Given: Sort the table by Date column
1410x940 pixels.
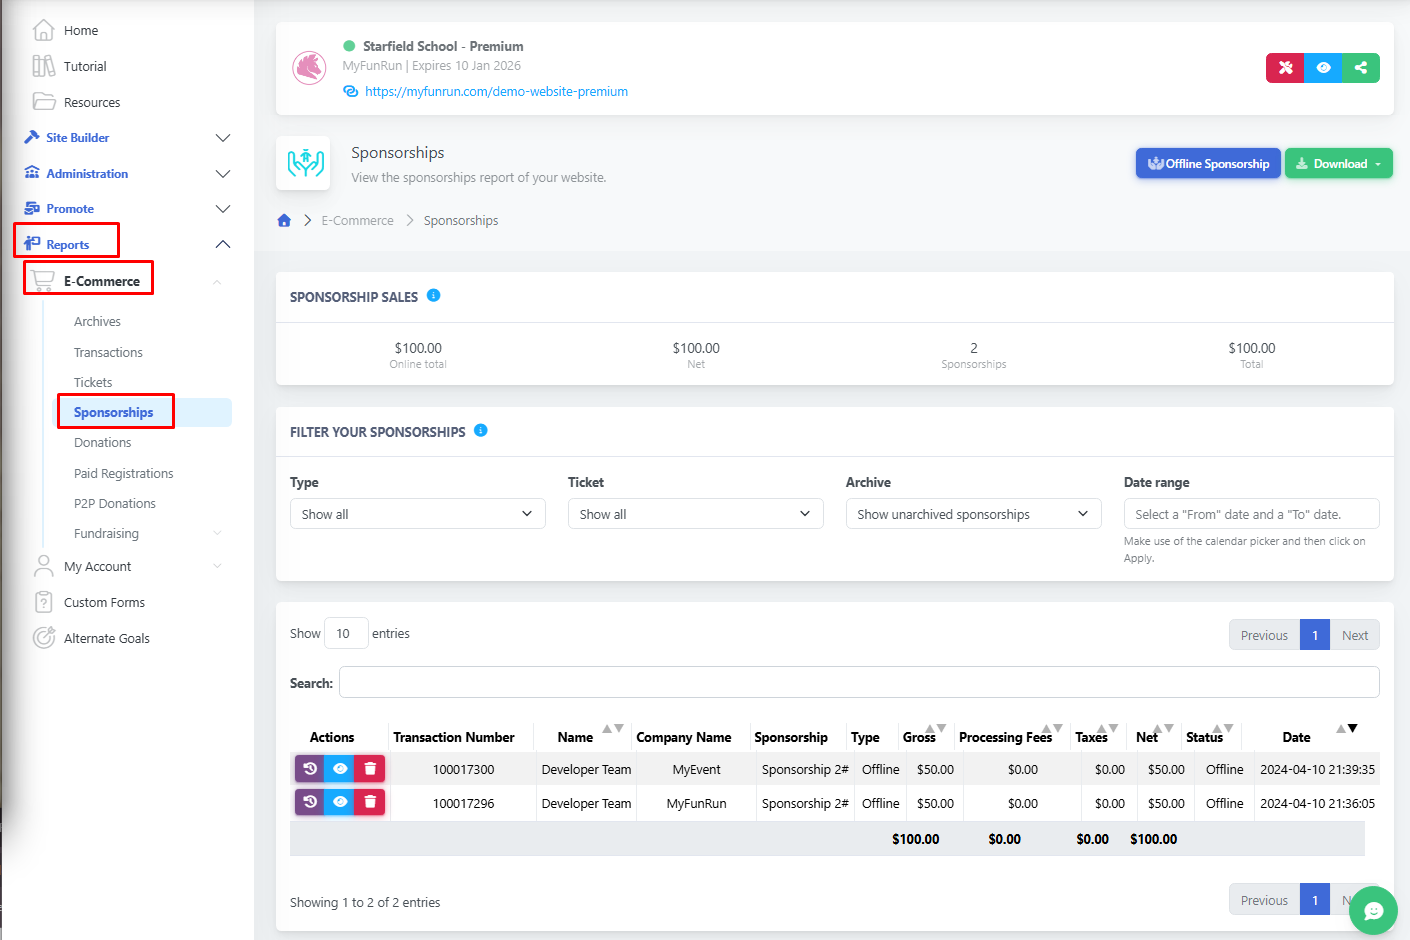Looking at the screenshot, I should pos(1296,737).
